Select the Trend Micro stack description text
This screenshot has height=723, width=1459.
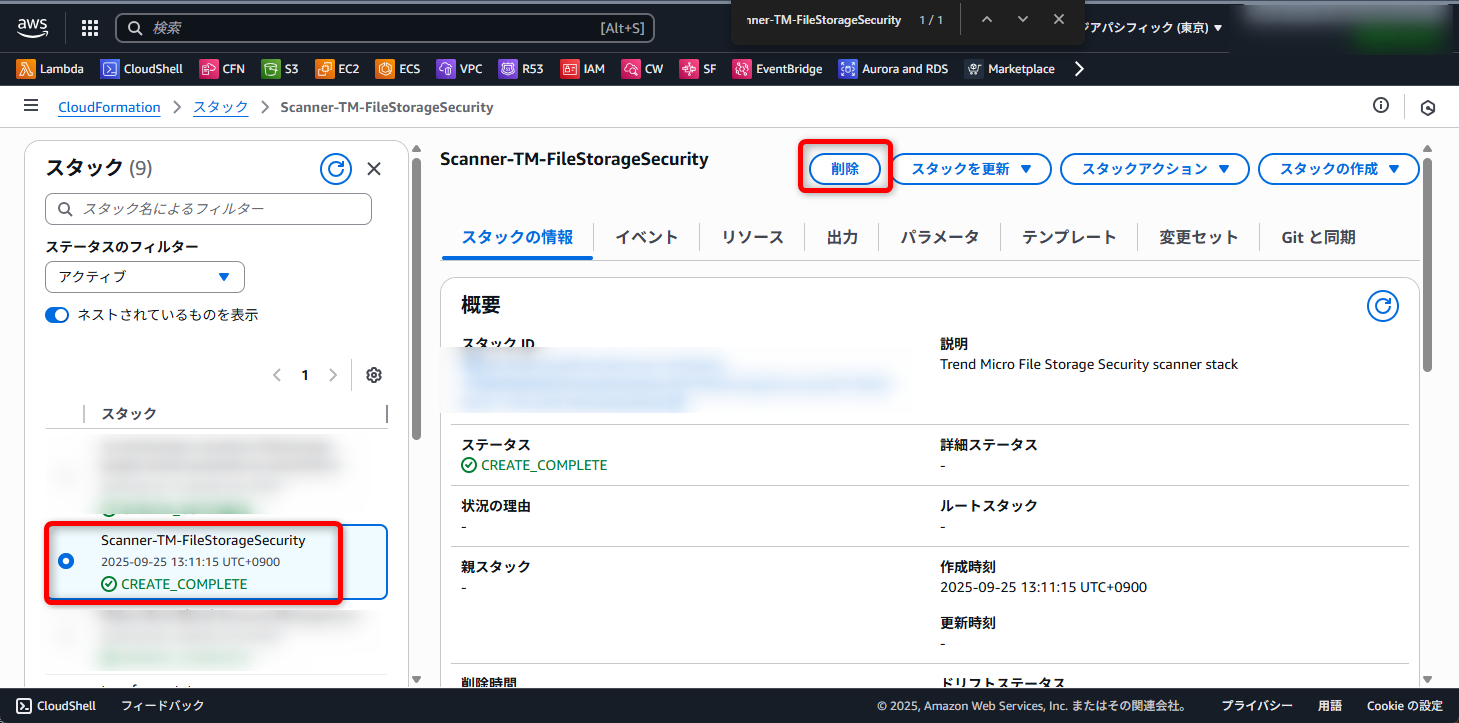click(1089, 365)
